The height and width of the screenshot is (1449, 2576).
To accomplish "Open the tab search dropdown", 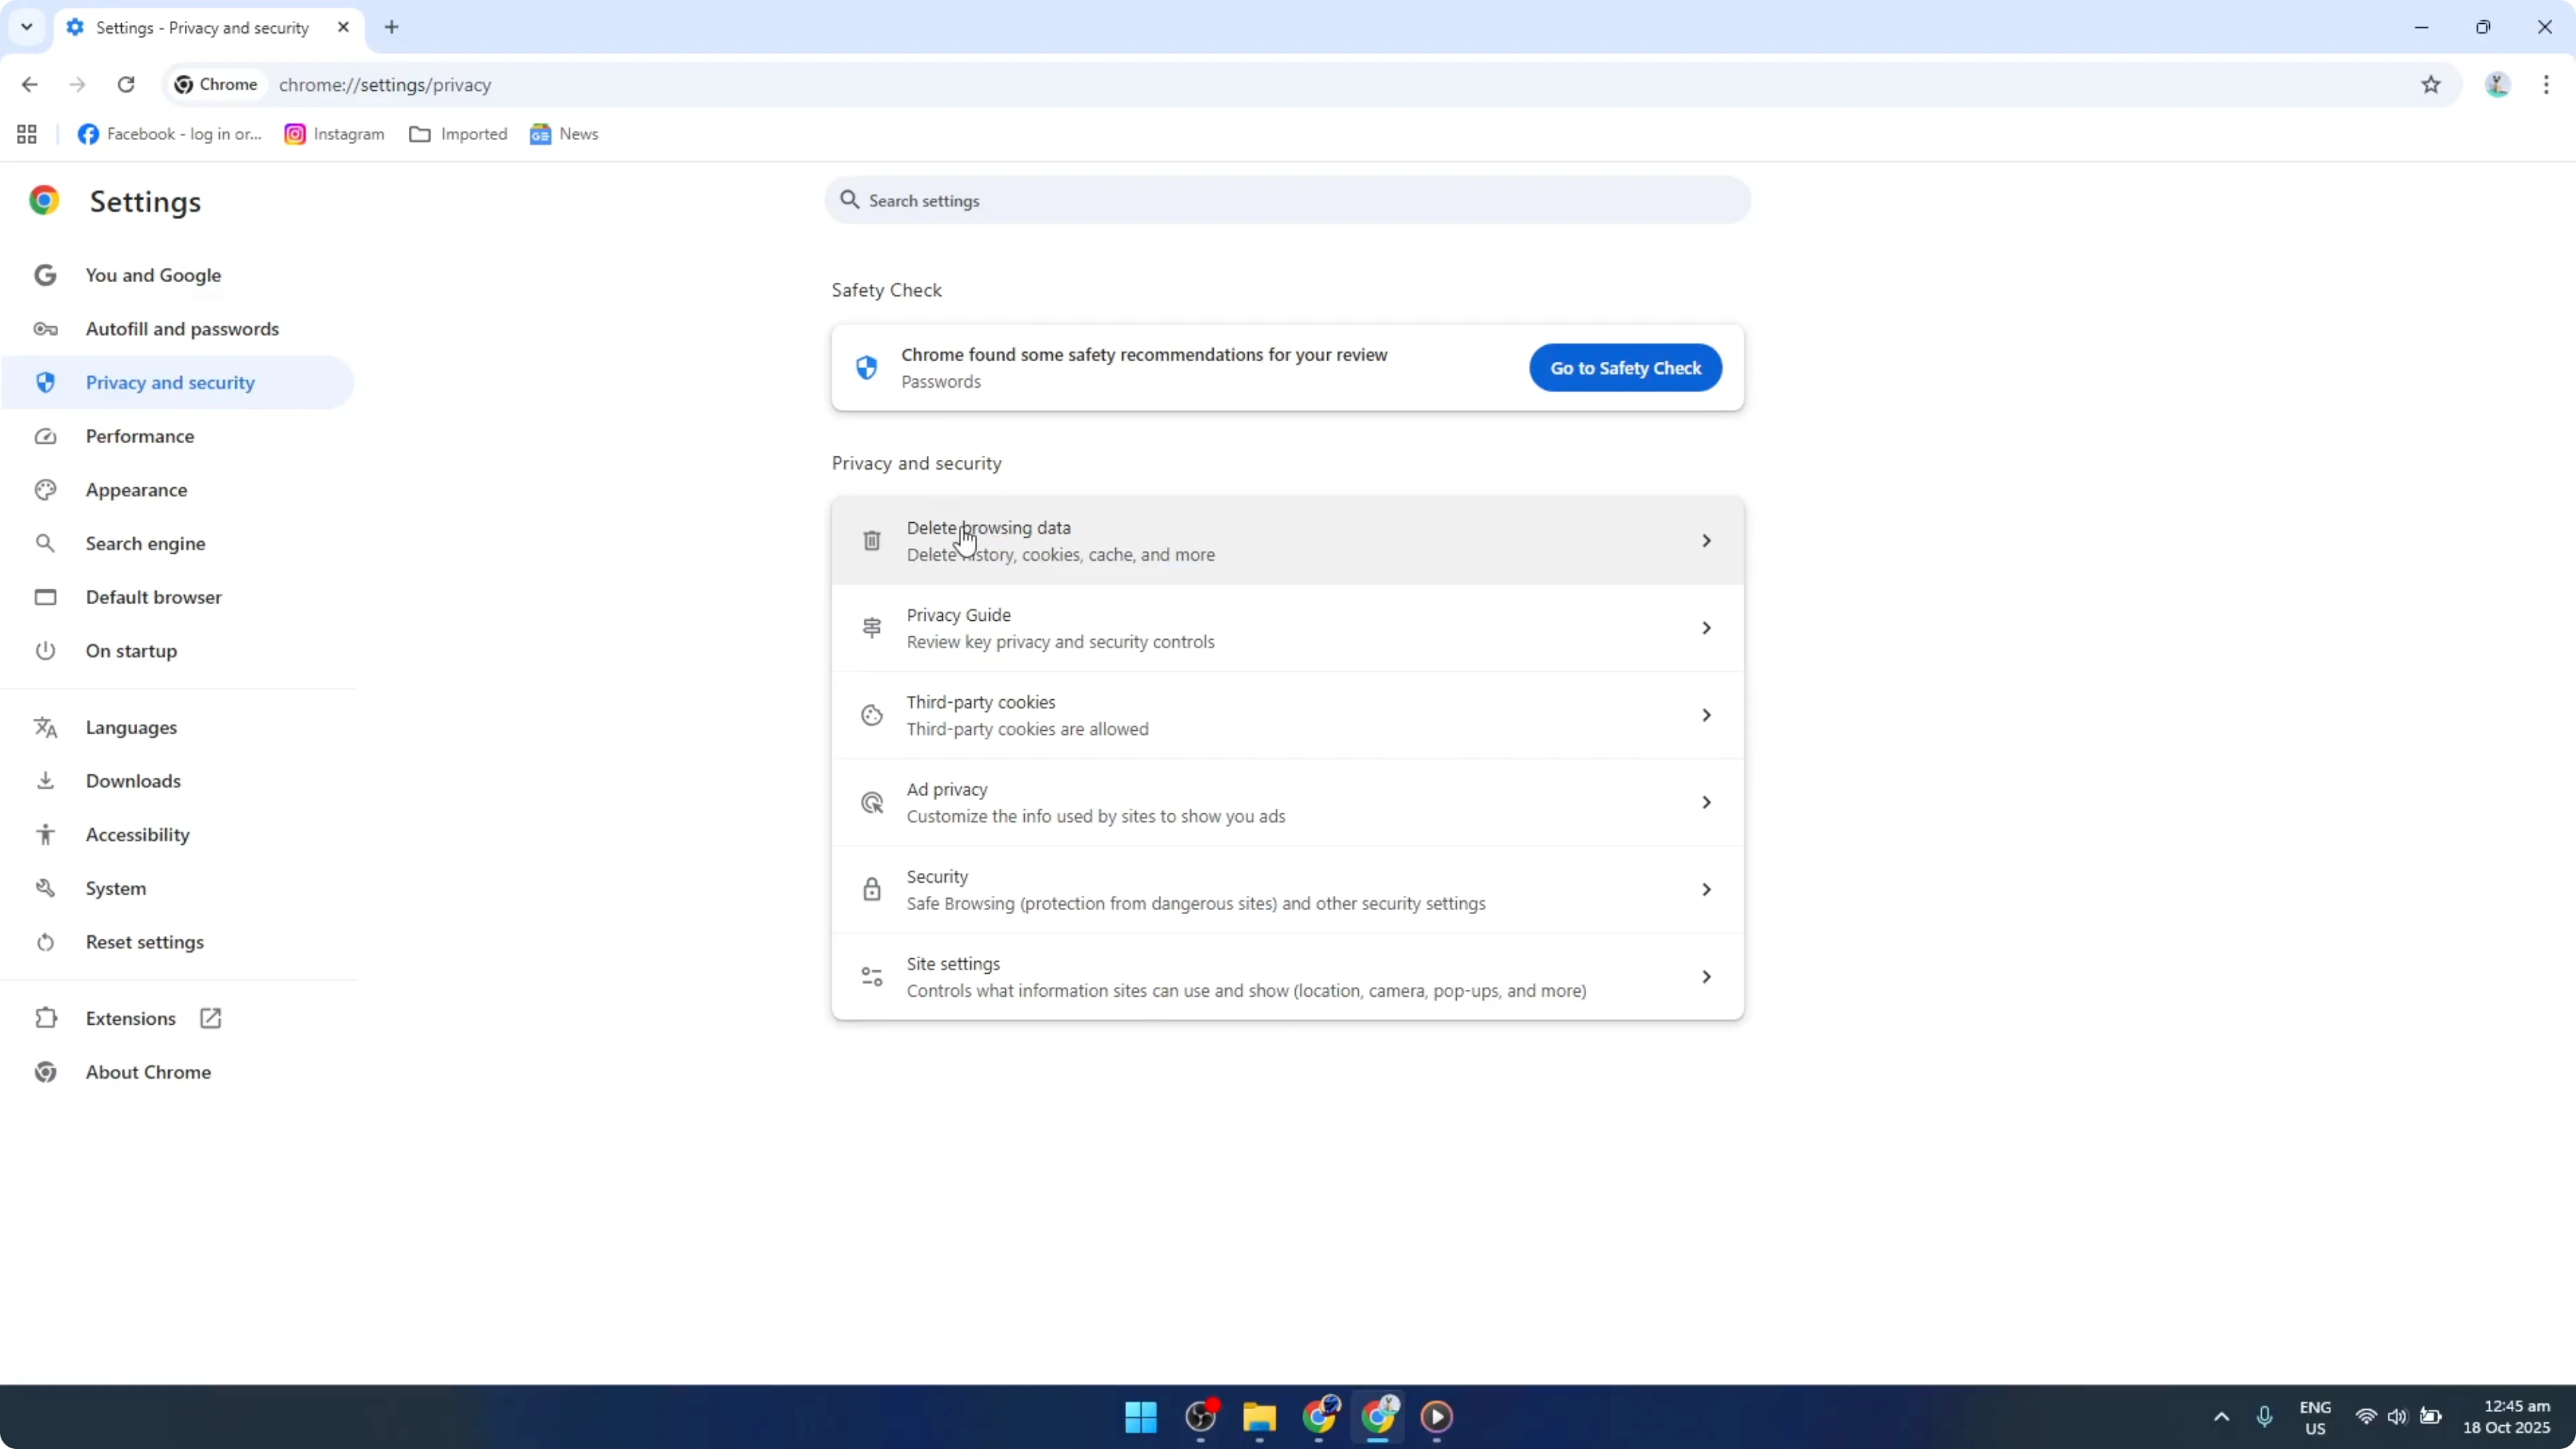I will tap(26, 27).
